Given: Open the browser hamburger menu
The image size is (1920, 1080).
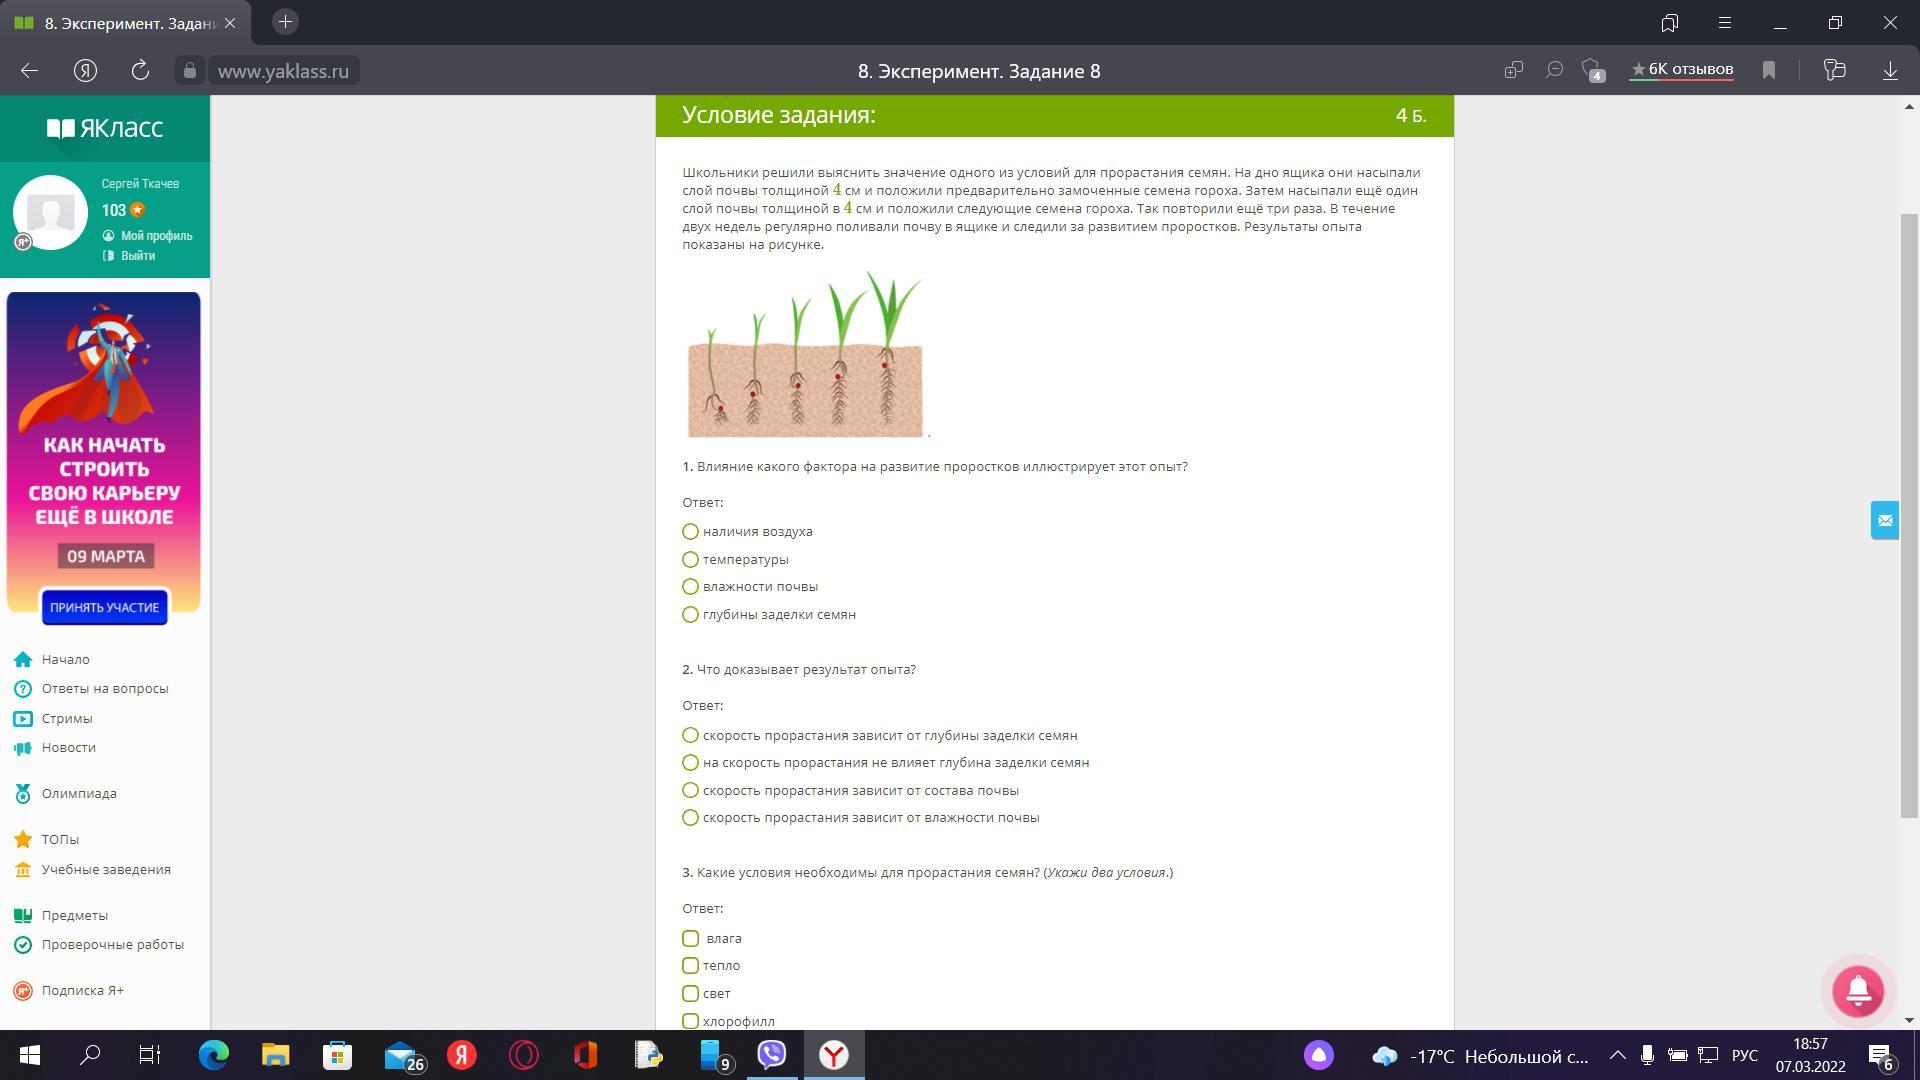Looking at the screenshot, I should (x=1725, y=22).
